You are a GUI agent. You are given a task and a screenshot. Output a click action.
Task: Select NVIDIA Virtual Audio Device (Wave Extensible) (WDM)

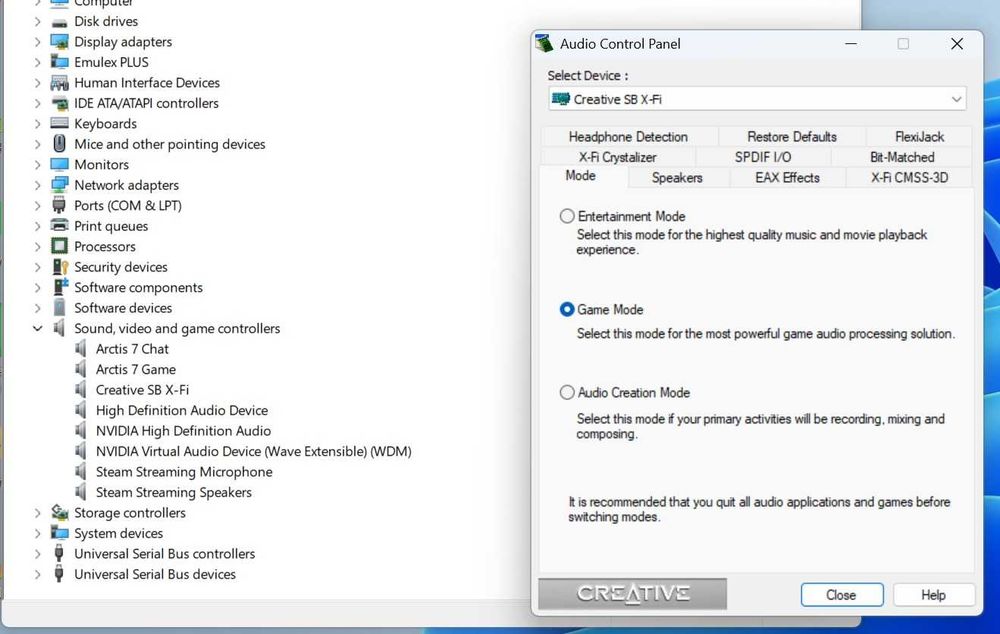253,451
